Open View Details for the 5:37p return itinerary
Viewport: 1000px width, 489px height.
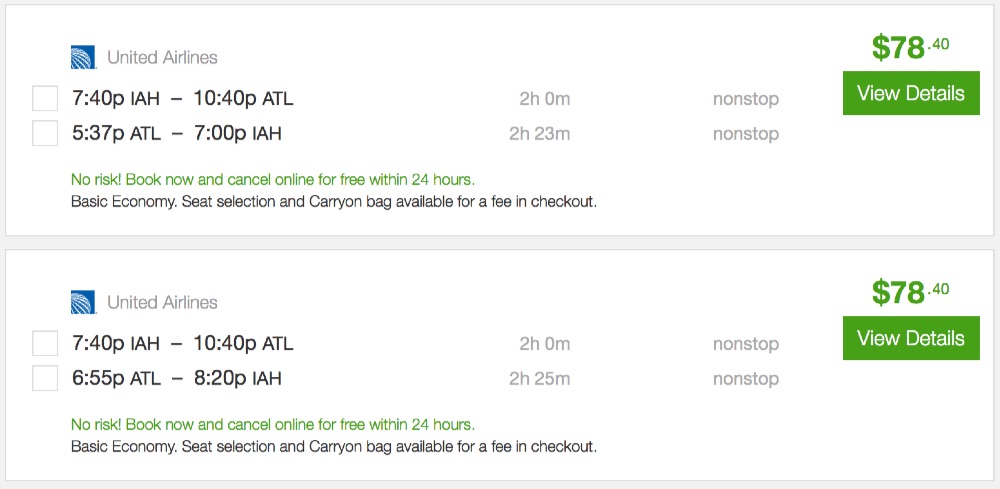(910, 93)
